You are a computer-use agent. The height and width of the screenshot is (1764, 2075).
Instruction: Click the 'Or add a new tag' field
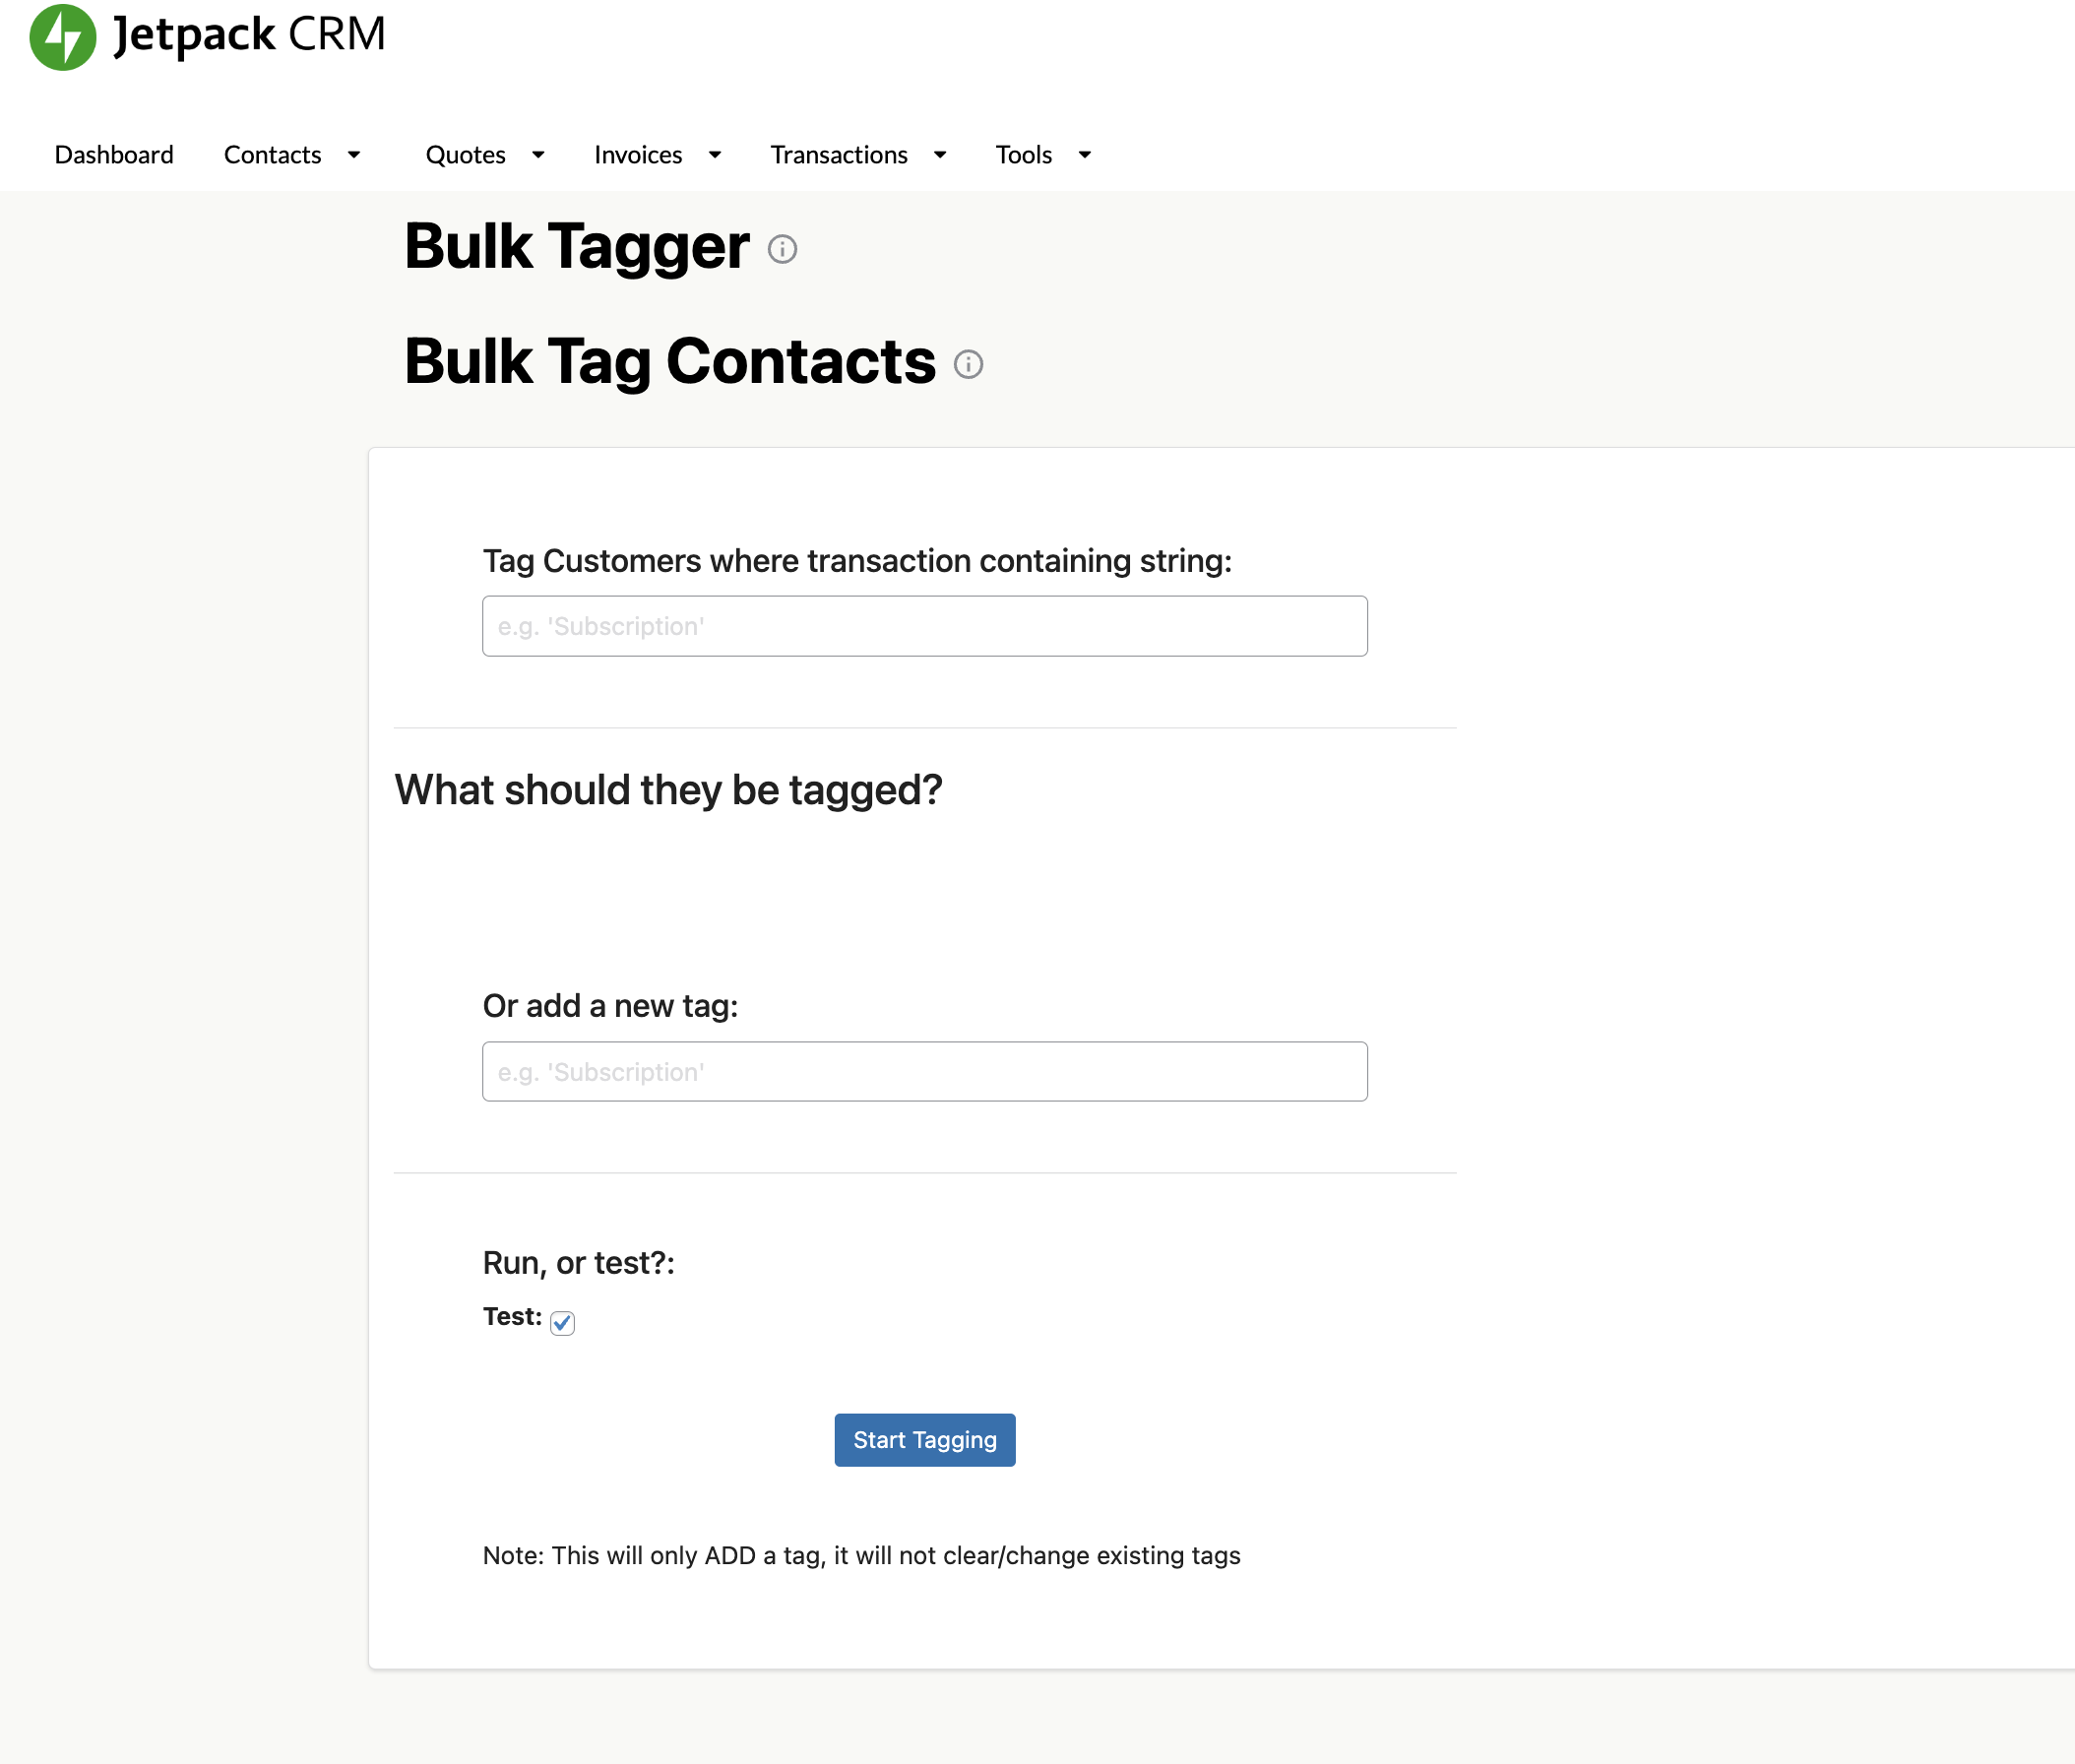[x=924, y=1072]
